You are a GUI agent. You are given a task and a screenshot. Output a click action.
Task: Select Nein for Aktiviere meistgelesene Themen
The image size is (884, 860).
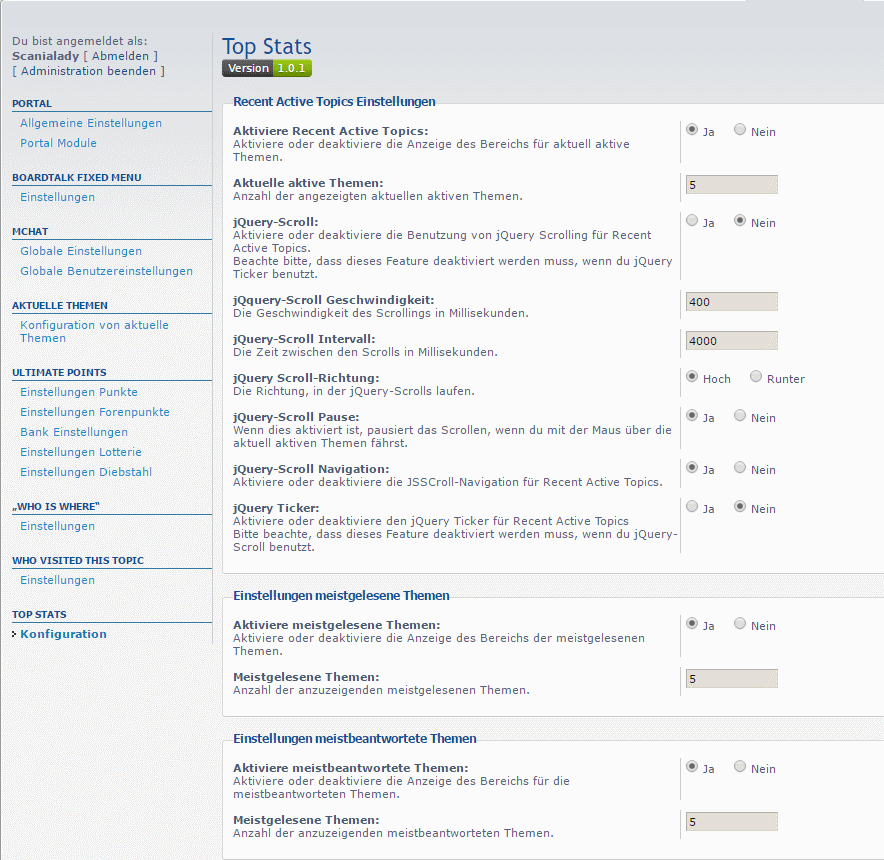[x=740, y=624]
